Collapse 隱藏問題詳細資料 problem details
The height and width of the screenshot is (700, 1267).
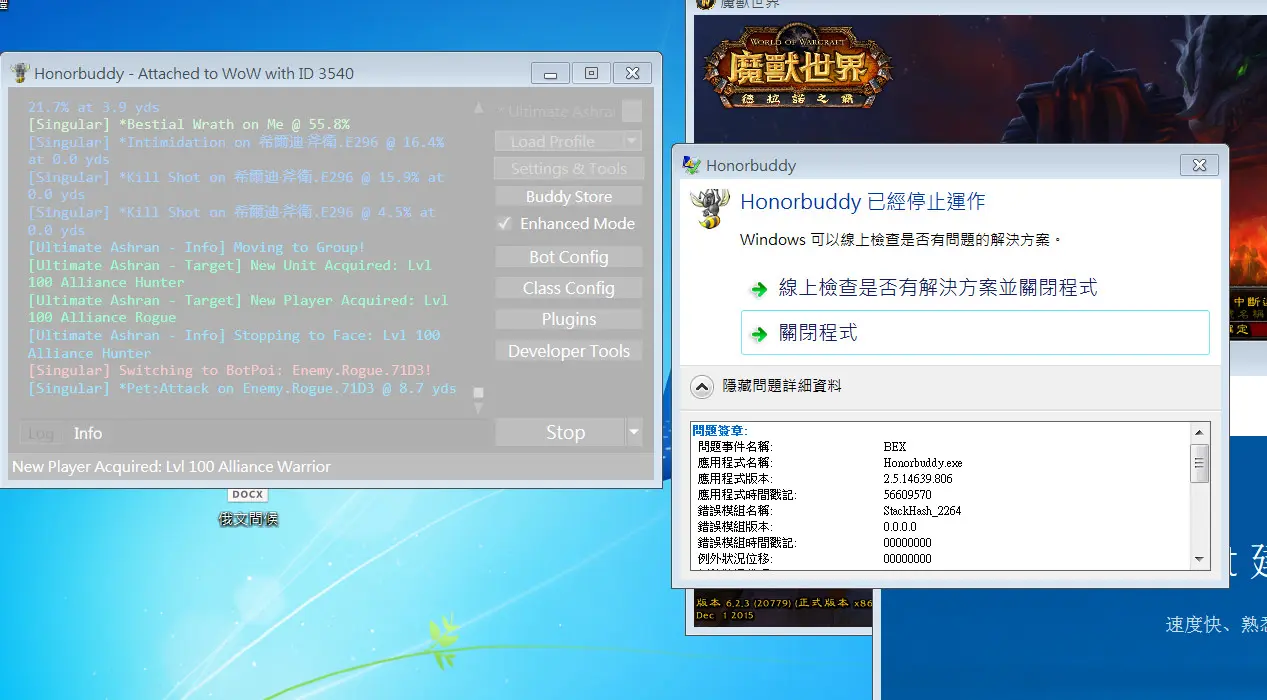click(x=703, y=386)
